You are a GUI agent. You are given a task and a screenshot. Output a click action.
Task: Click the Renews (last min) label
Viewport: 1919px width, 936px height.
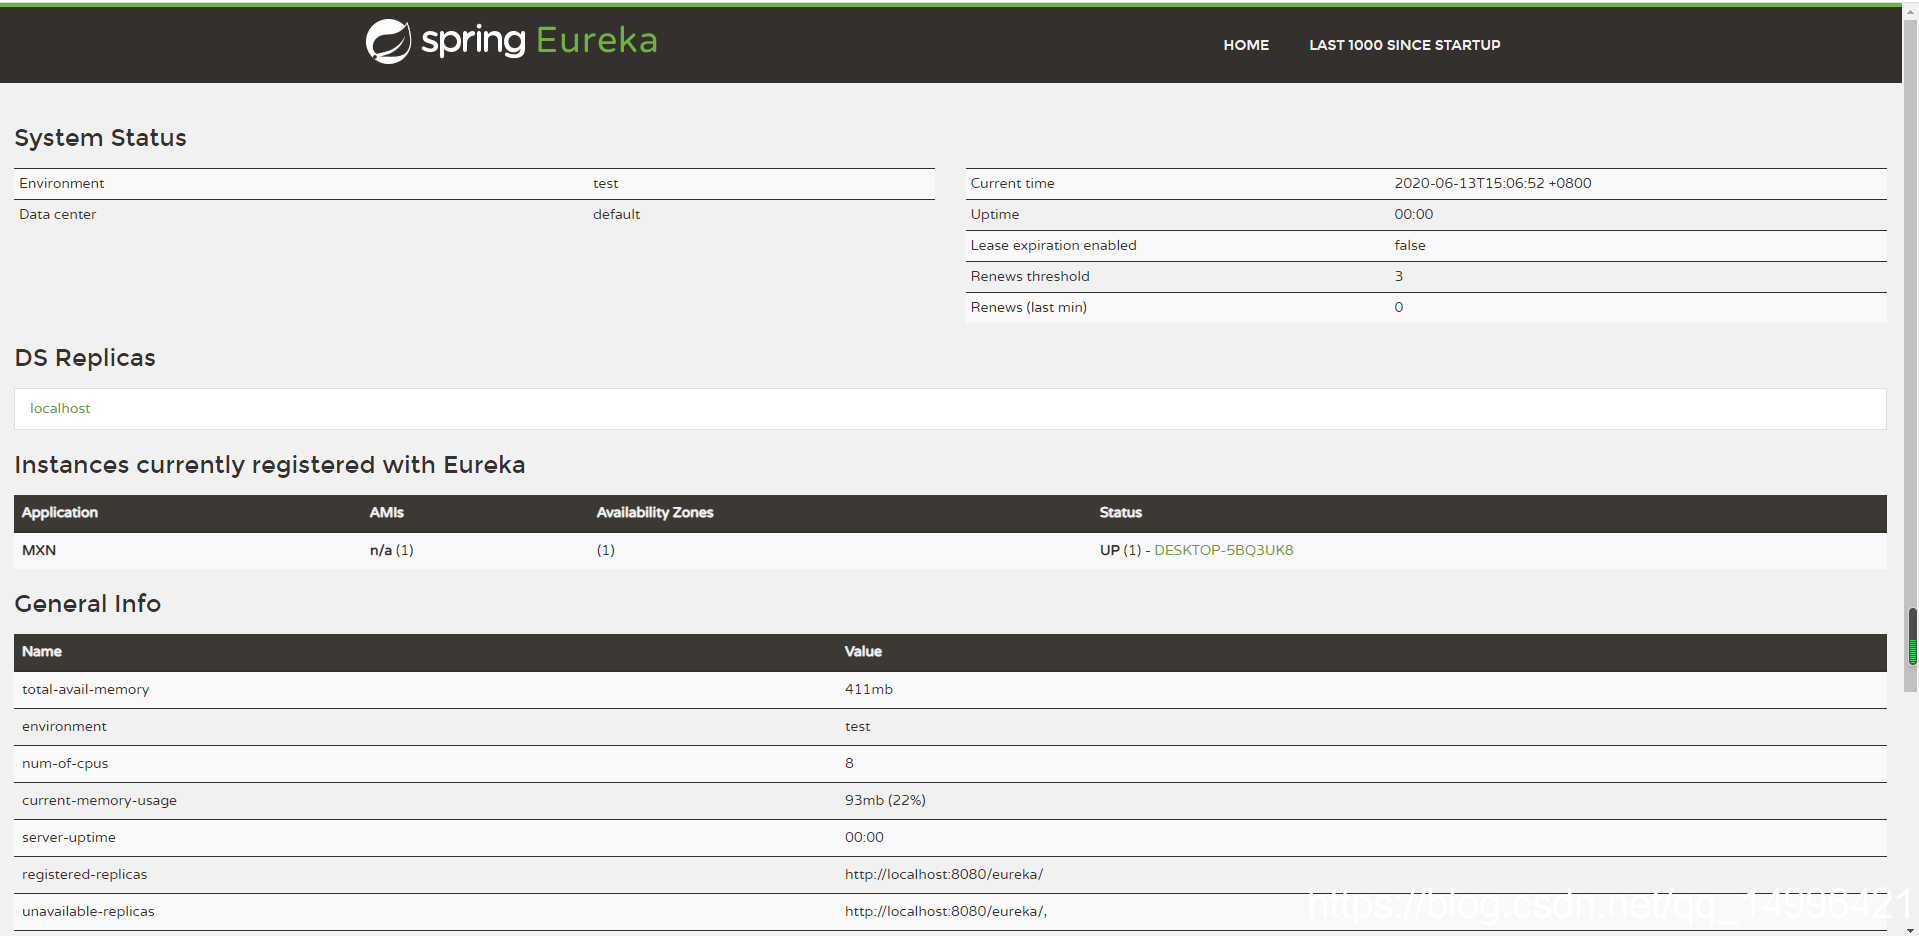pos(1028,307)
